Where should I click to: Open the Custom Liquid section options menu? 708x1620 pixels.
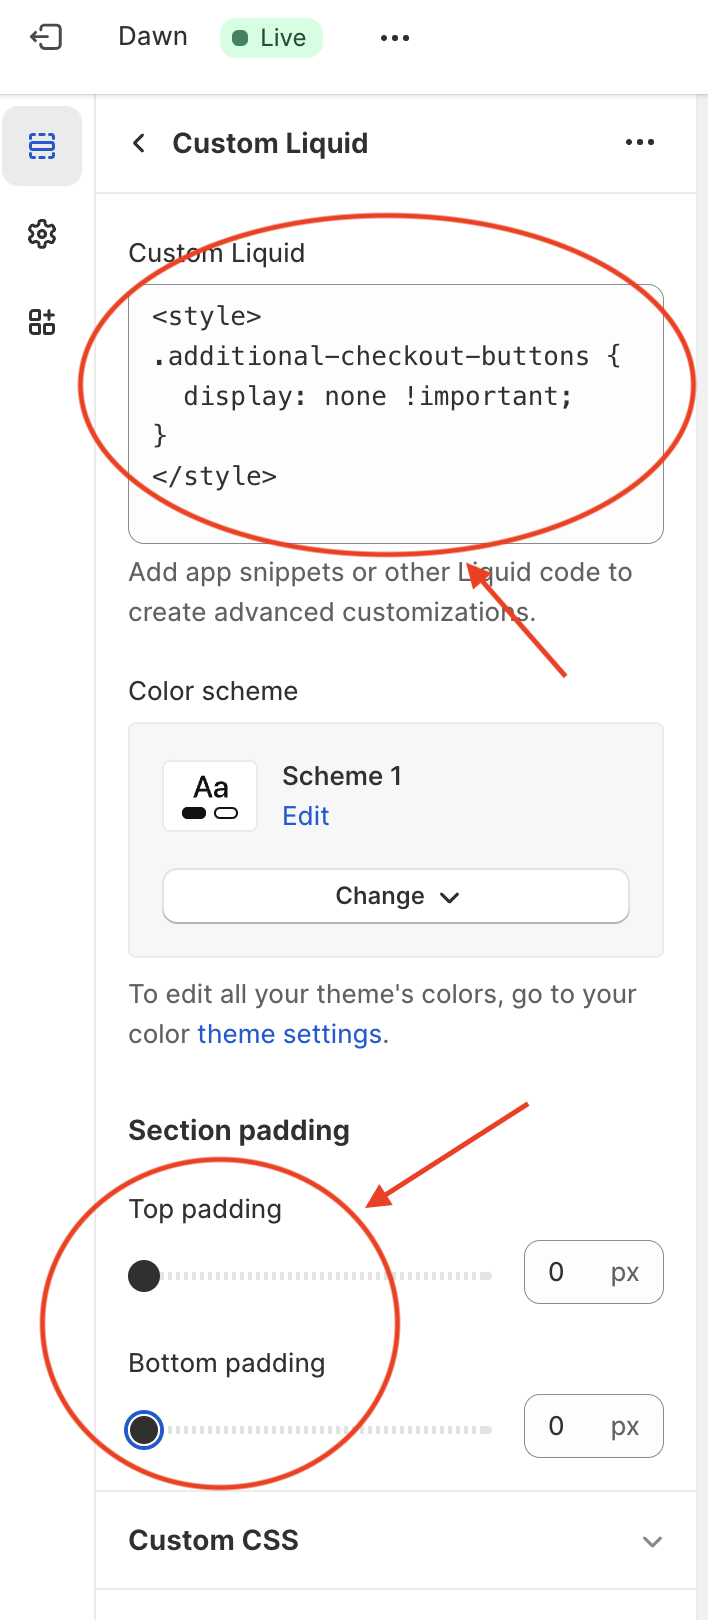[x=639, y=143]
